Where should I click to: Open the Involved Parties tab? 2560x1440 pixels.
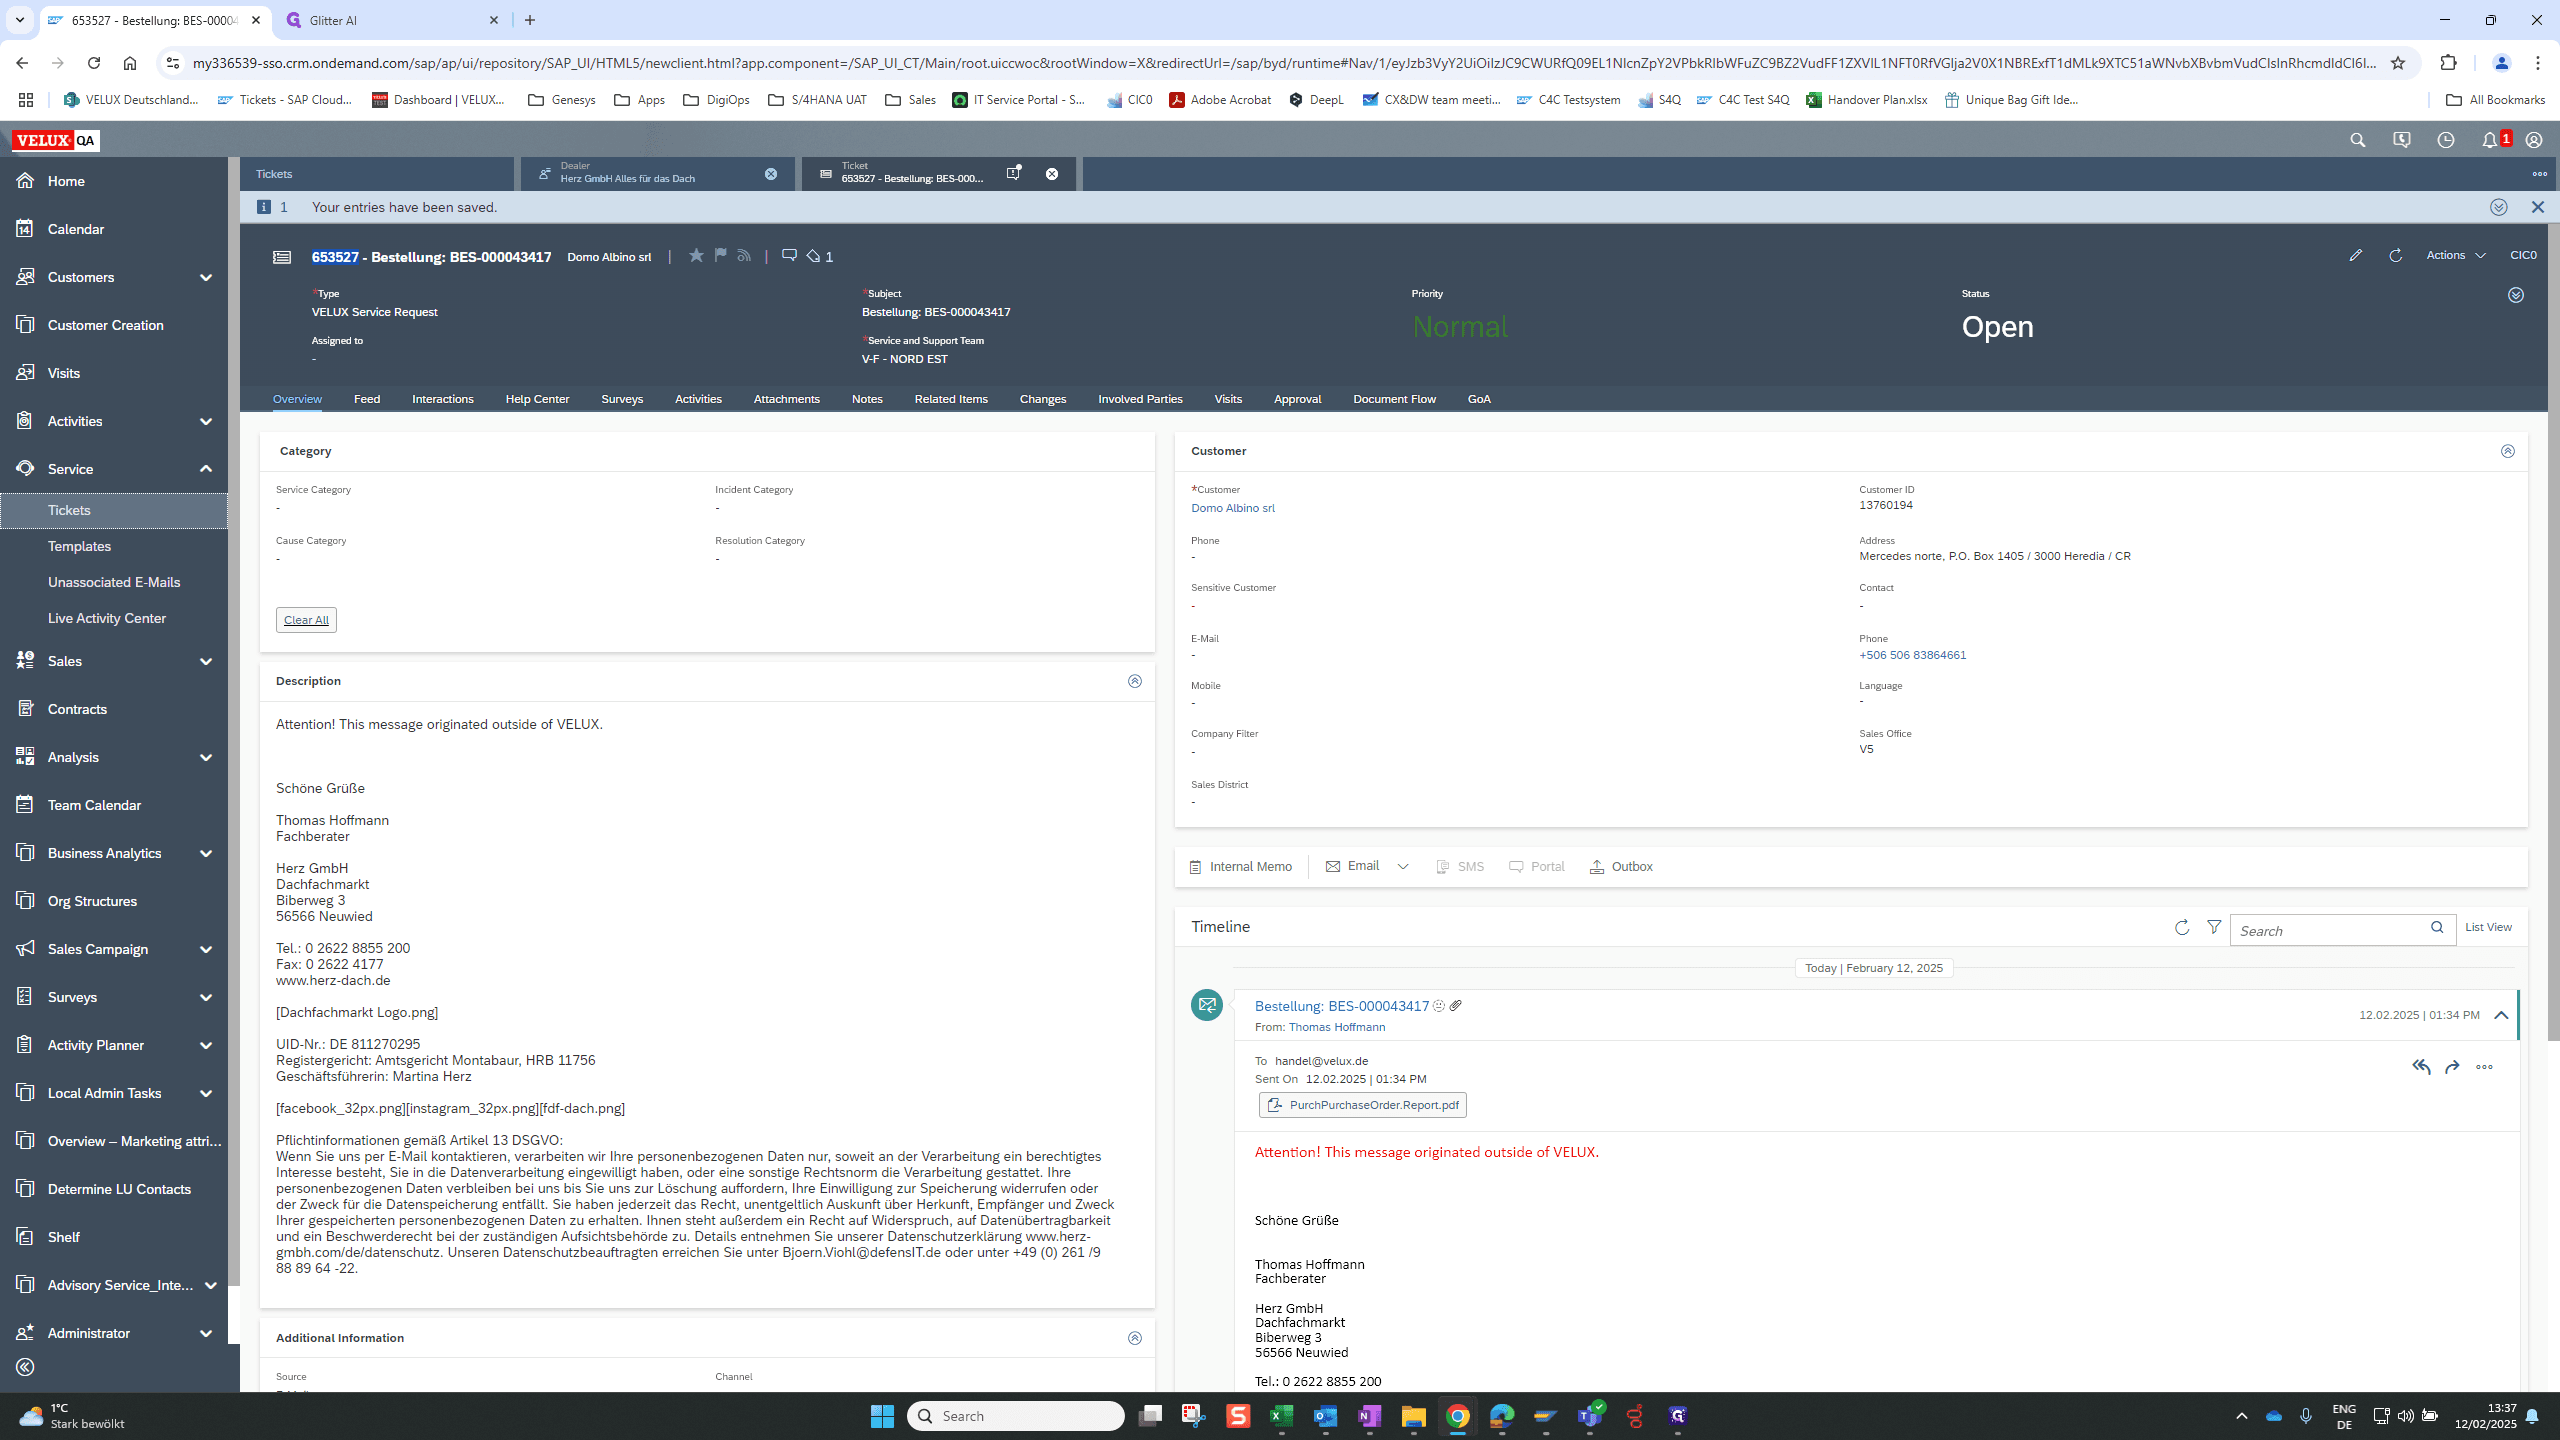click(1140, 399)
